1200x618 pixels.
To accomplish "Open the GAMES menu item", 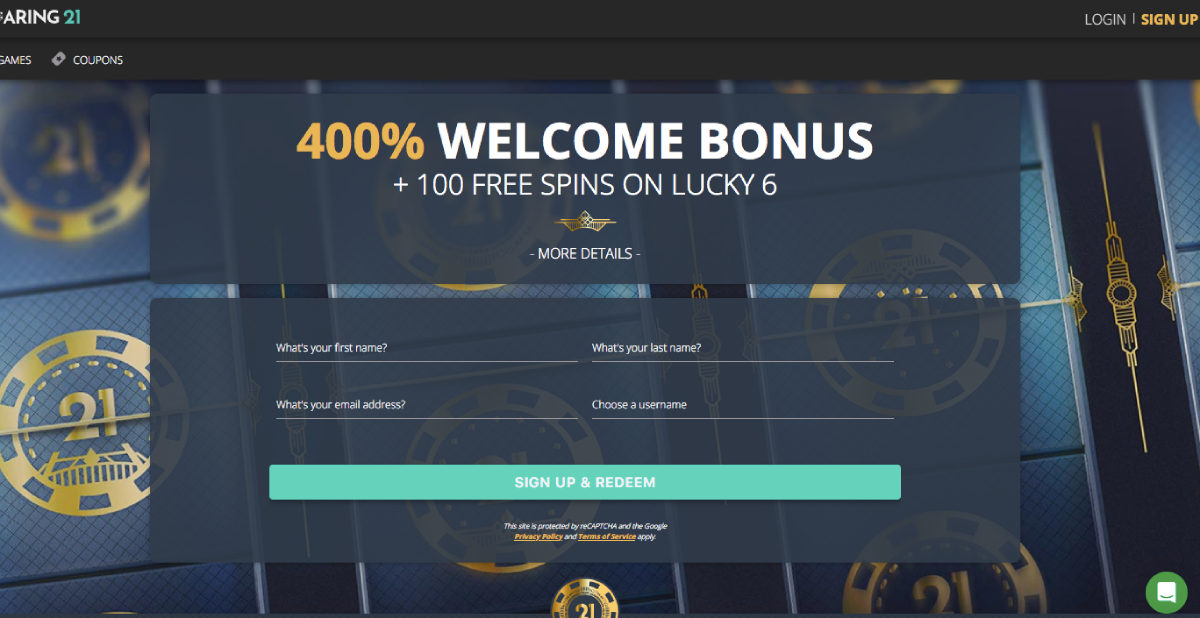I will (15, 60).
